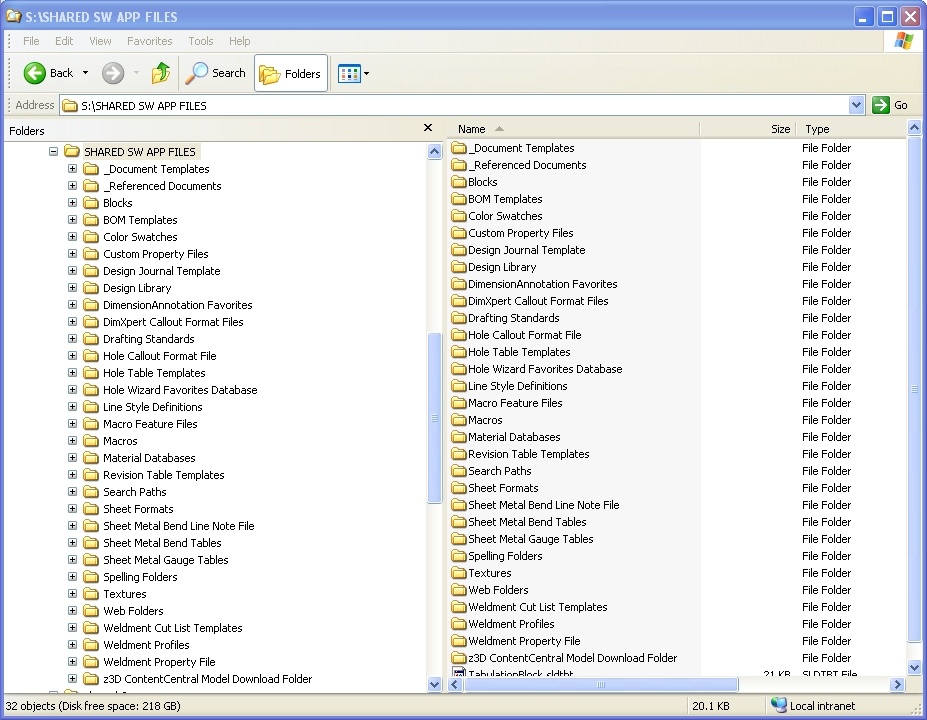Select DimensionAnnotation Favorites in file list
Screen dimensions: 927x720
coord(543,284)
